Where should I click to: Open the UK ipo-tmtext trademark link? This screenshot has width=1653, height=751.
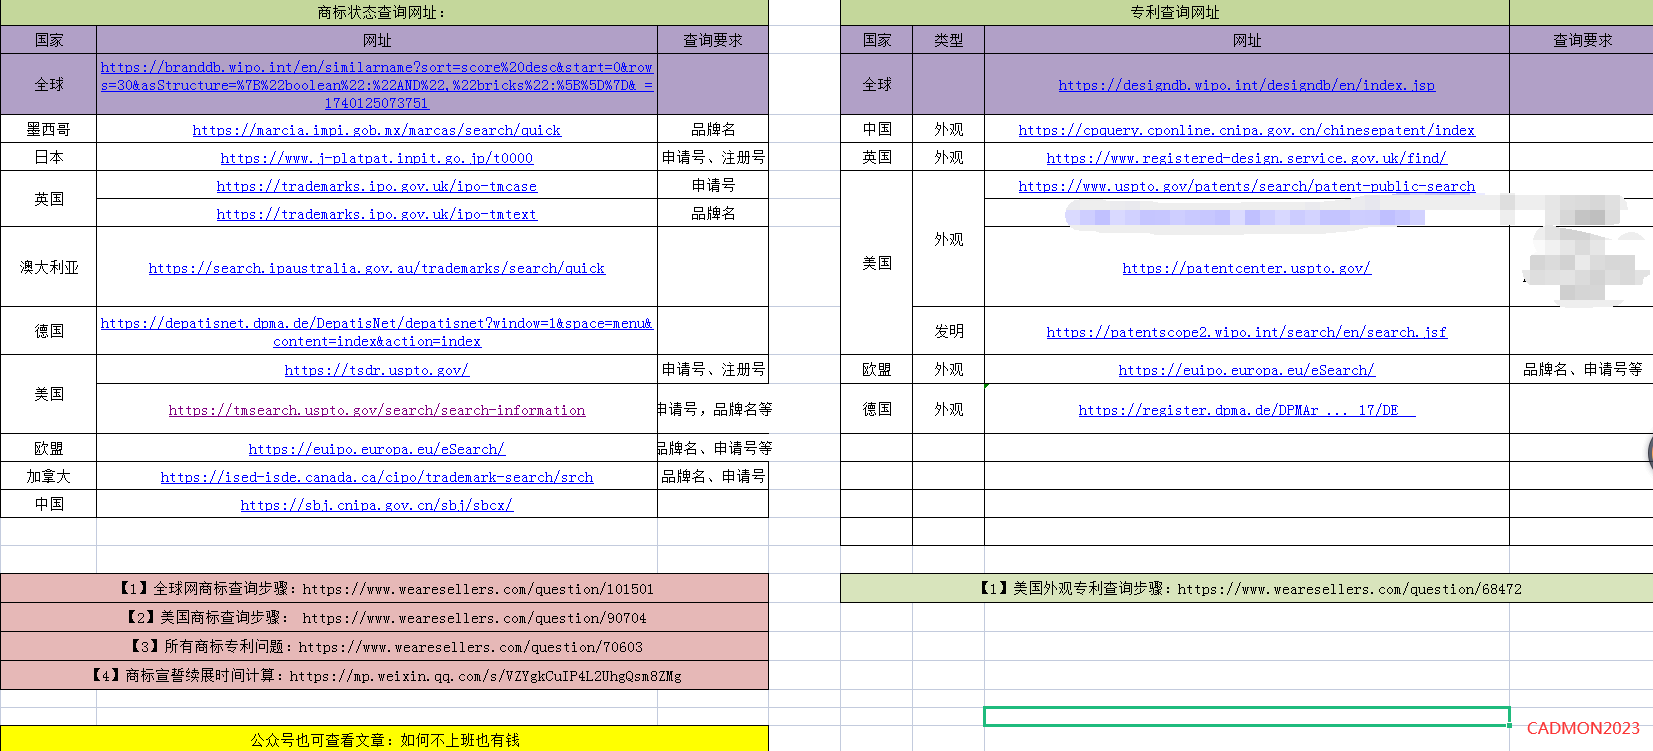coord(376,214)
